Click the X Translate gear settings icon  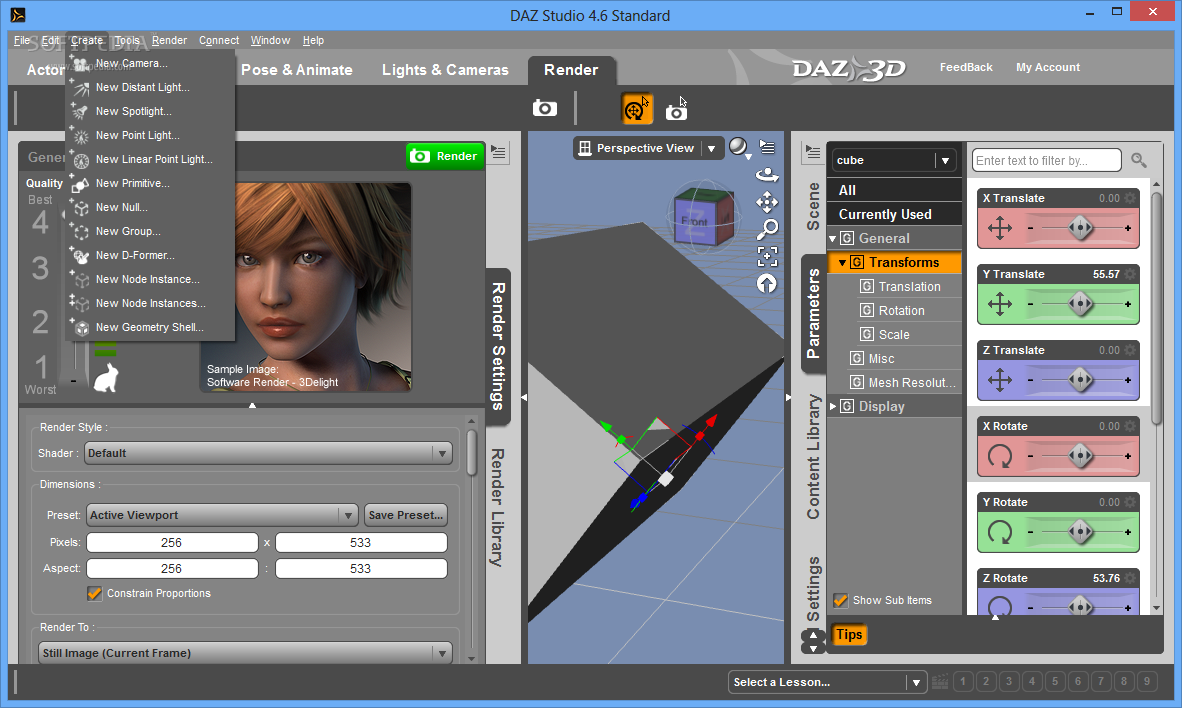(1130, 198)
